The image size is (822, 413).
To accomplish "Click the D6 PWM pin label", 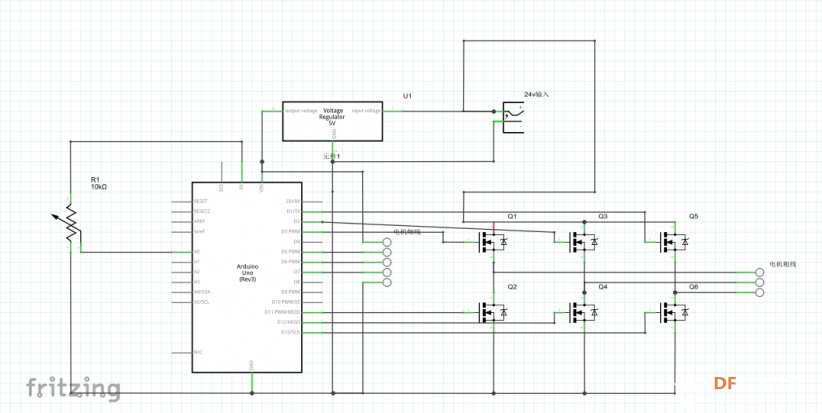I will click(x=291, y=262).
